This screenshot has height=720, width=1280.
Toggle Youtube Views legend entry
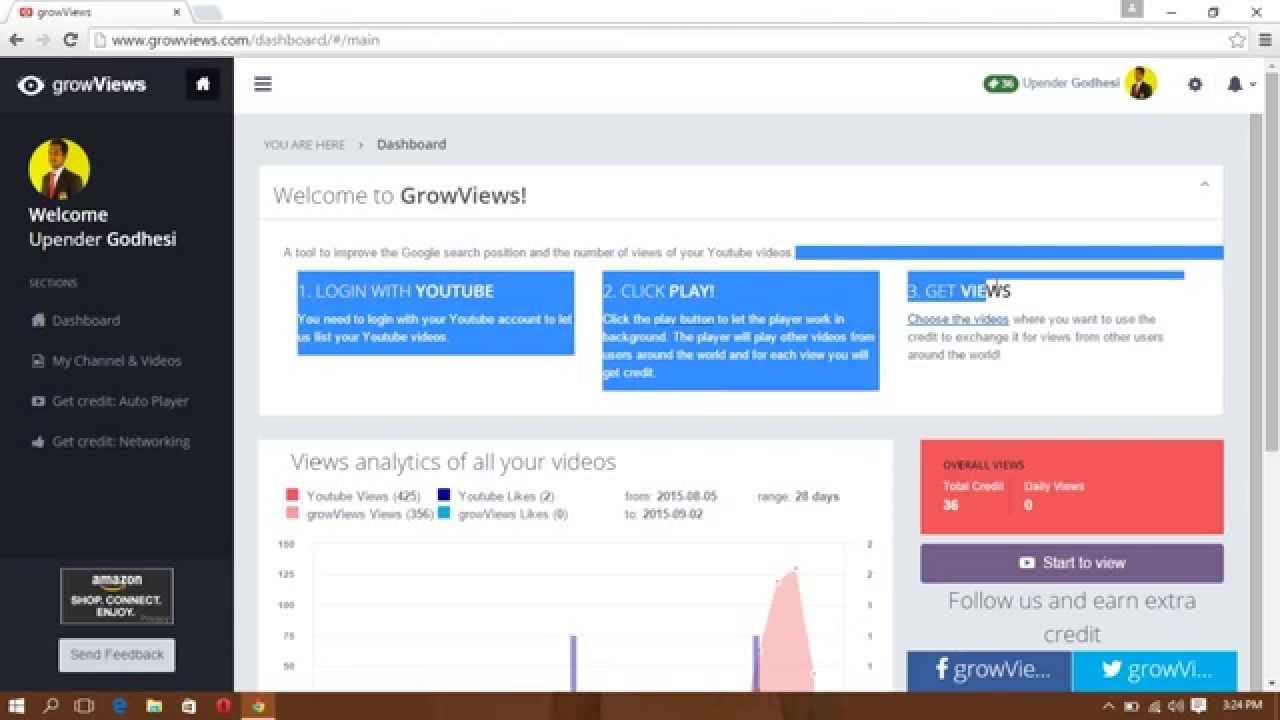tap(352, 496)
